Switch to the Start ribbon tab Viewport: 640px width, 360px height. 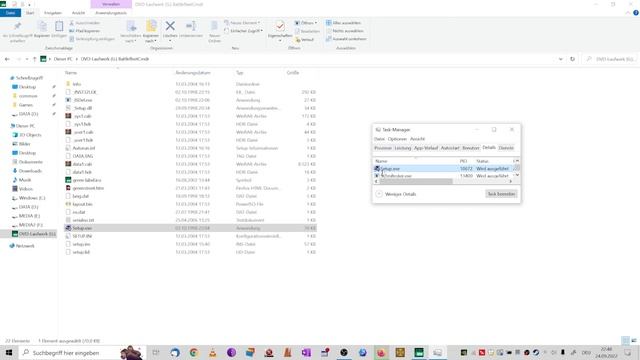30,13
